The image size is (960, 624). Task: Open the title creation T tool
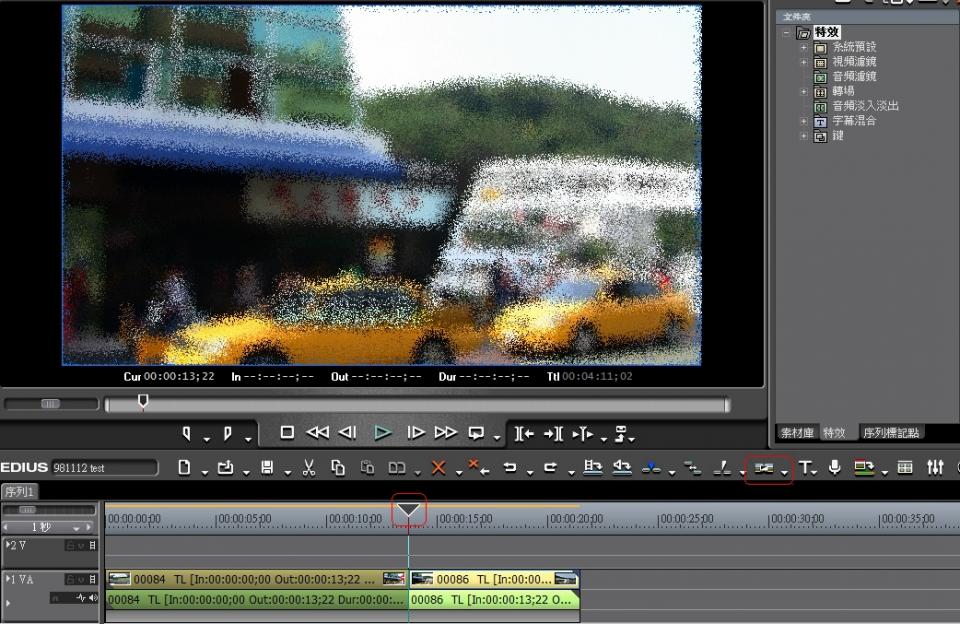tap(804, 467)
